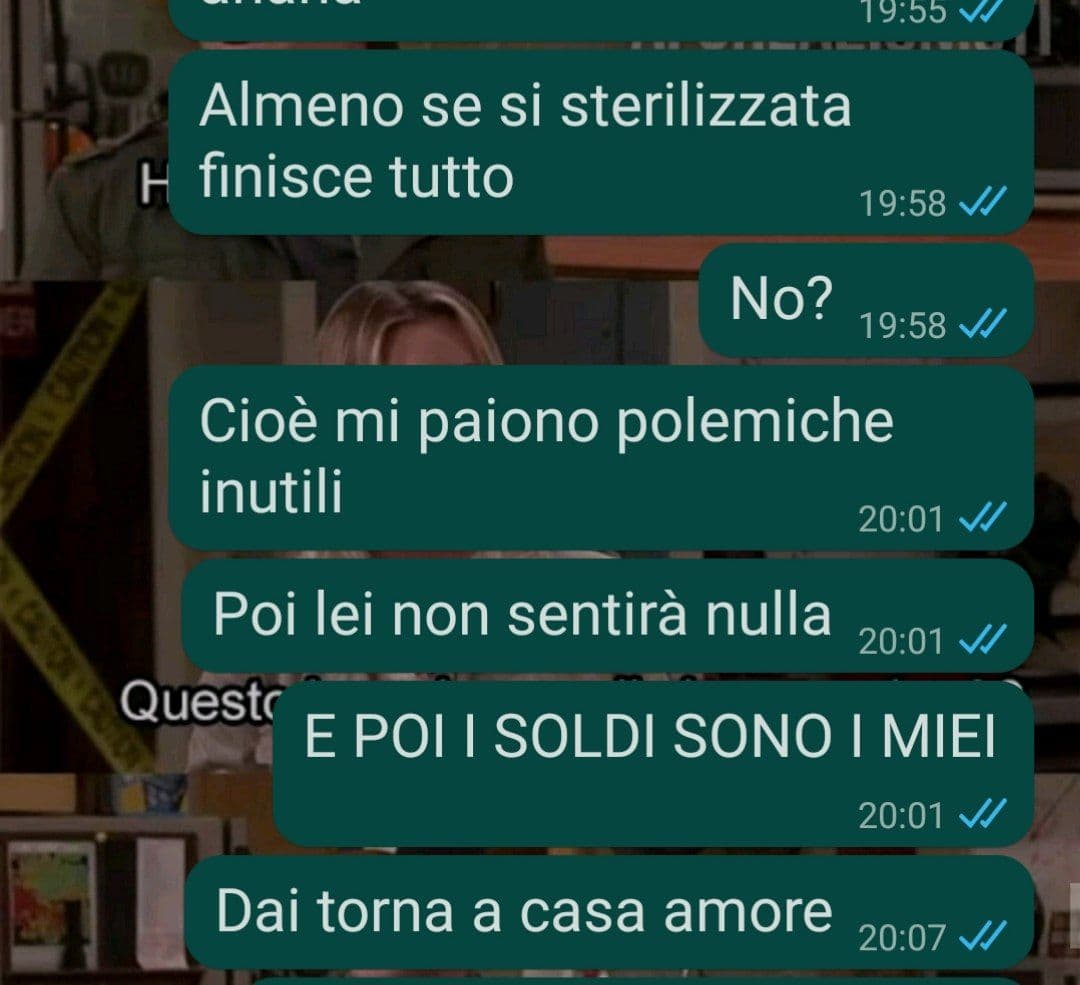Tap the 'Poi lei non sentirà nulla' message
Viewport: 1080px width, 985px height.
(x=608, y=616)
